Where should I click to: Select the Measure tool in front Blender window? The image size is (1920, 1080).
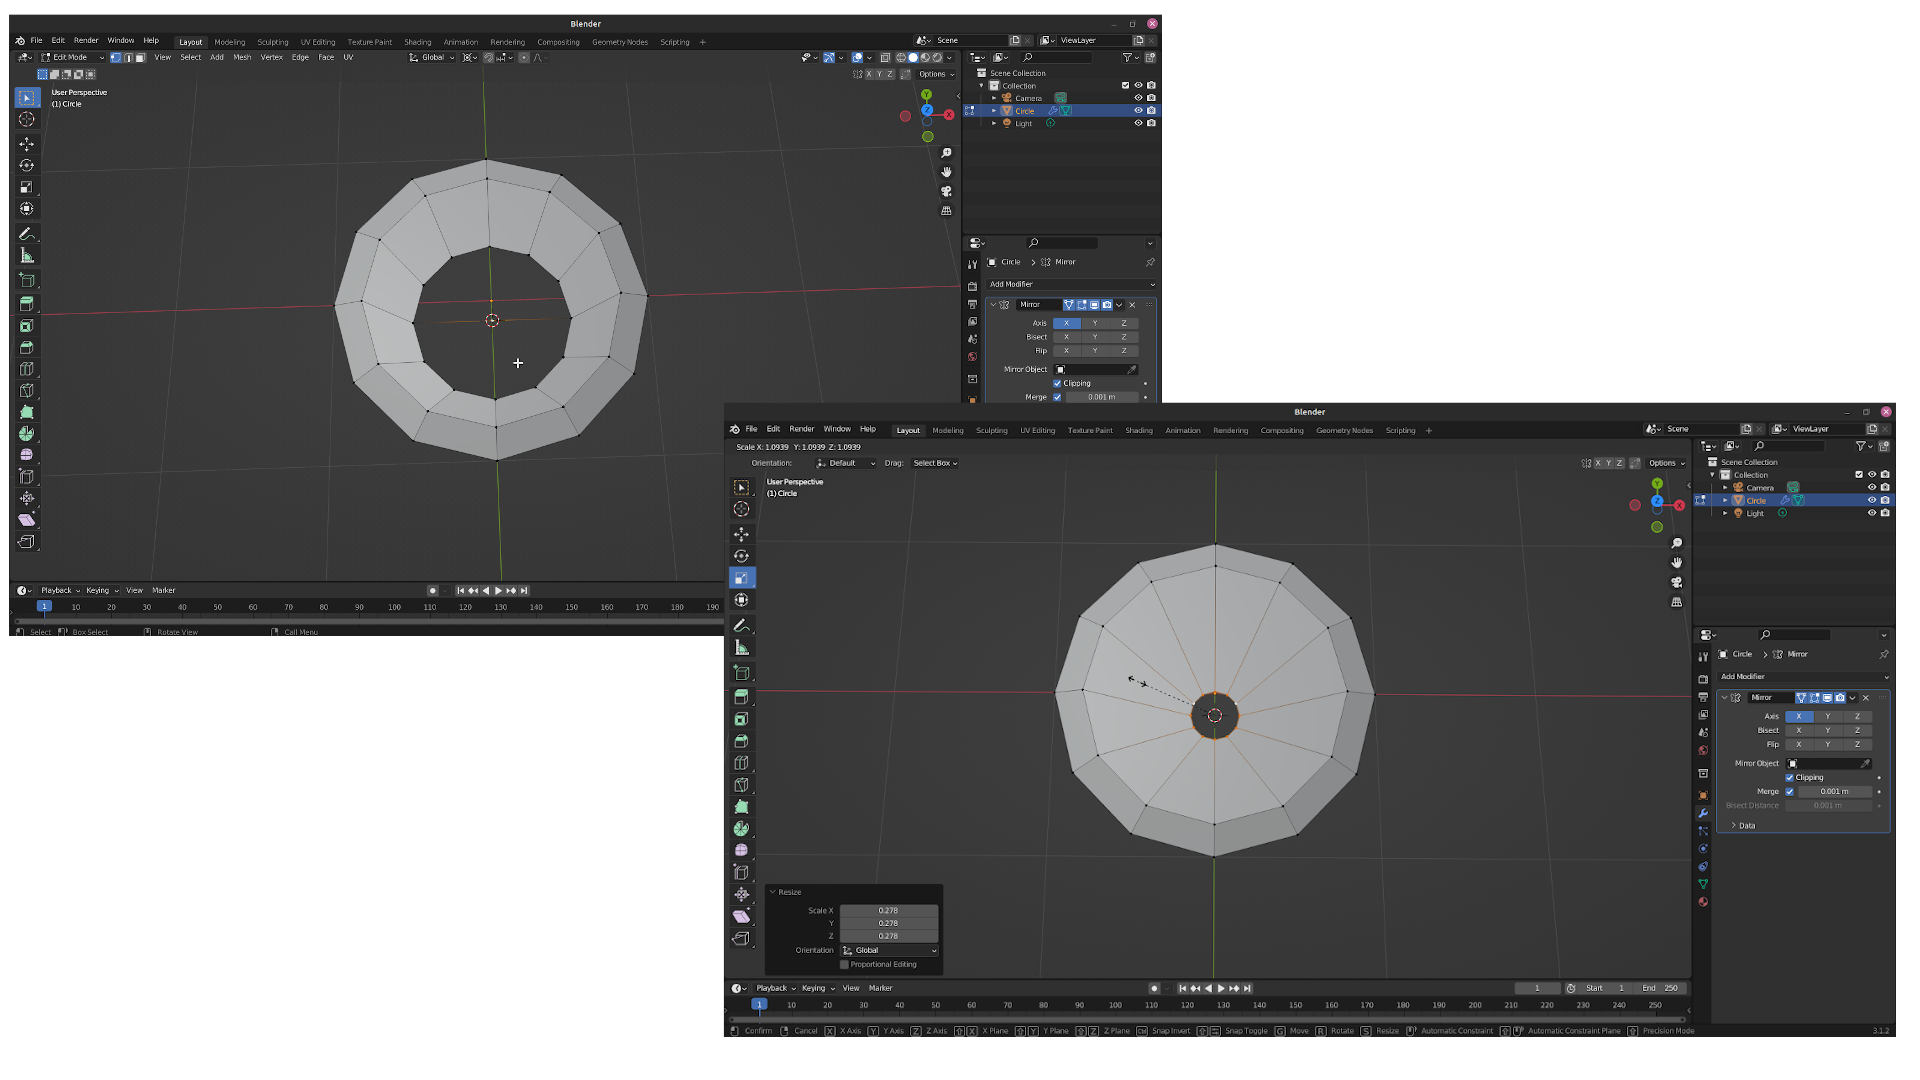pyautogui.click(x=741, y=648)
